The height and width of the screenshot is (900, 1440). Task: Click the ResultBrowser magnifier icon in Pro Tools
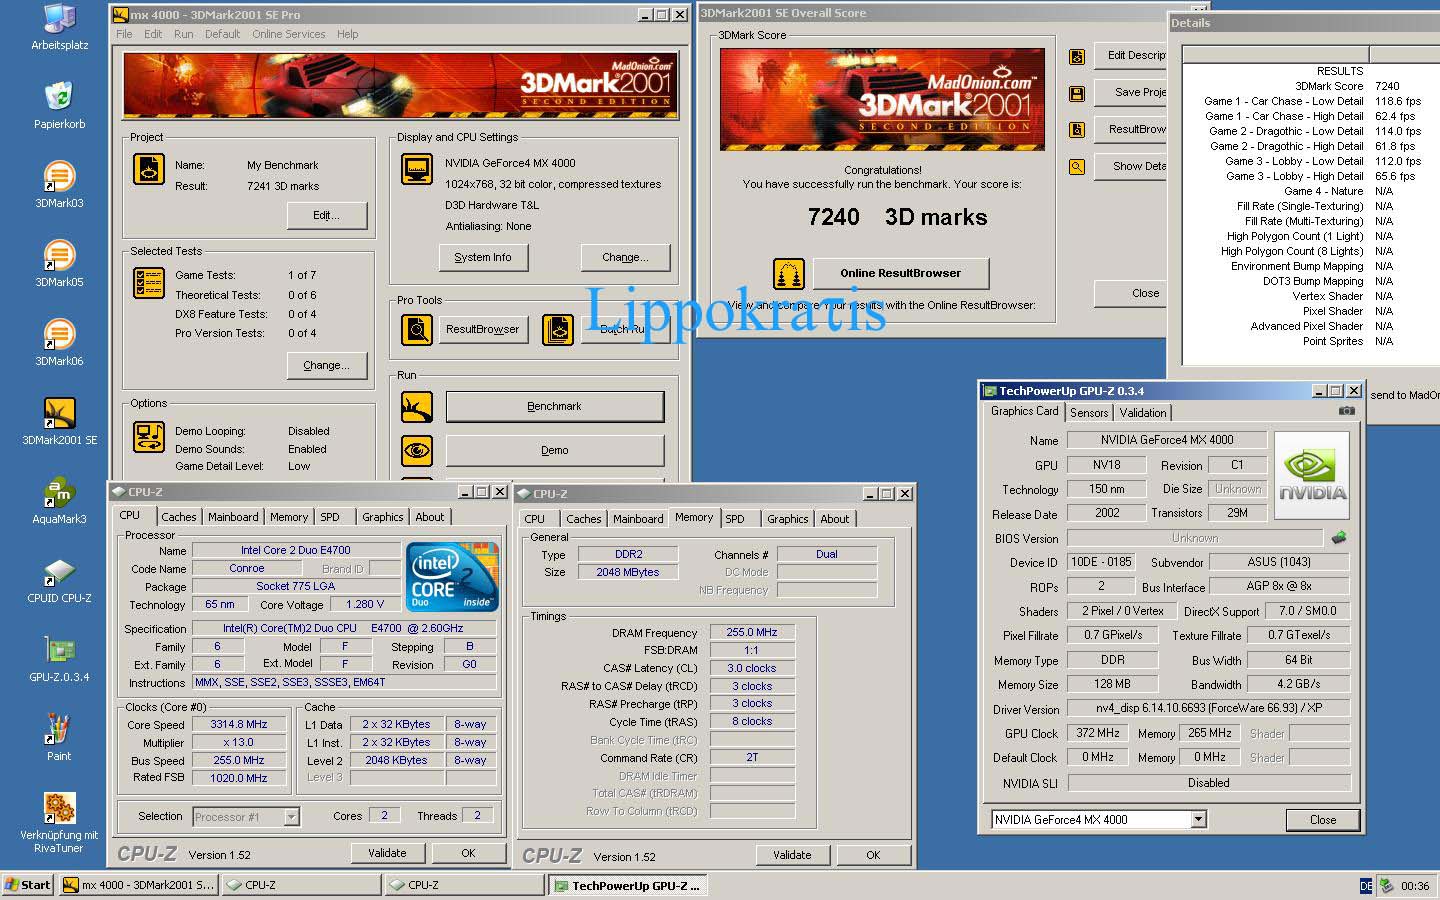click(x=417, y=329)
